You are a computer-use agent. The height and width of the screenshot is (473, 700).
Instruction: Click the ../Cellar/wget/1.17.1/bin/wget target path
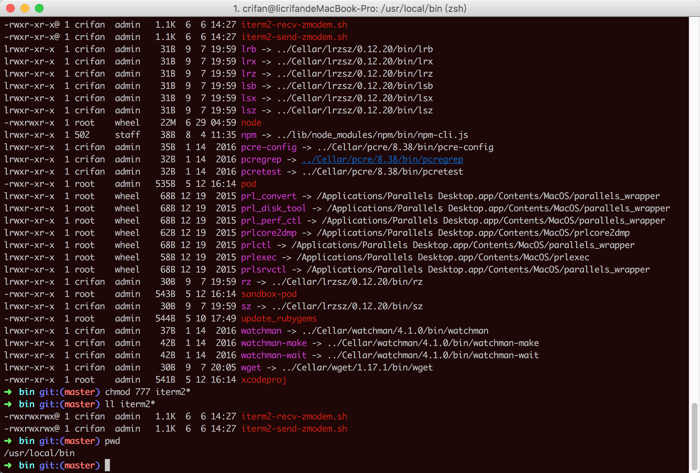357,368
